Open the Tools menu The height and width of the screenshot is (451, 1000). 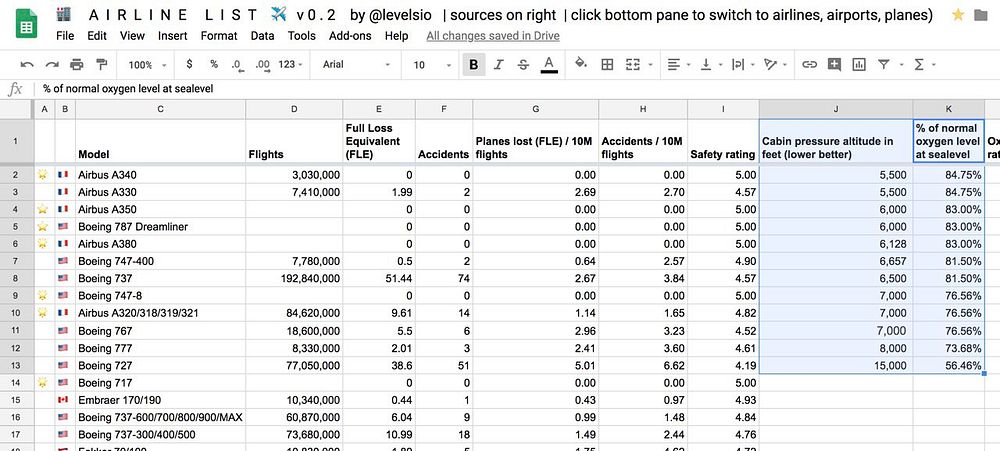point(302,36)
